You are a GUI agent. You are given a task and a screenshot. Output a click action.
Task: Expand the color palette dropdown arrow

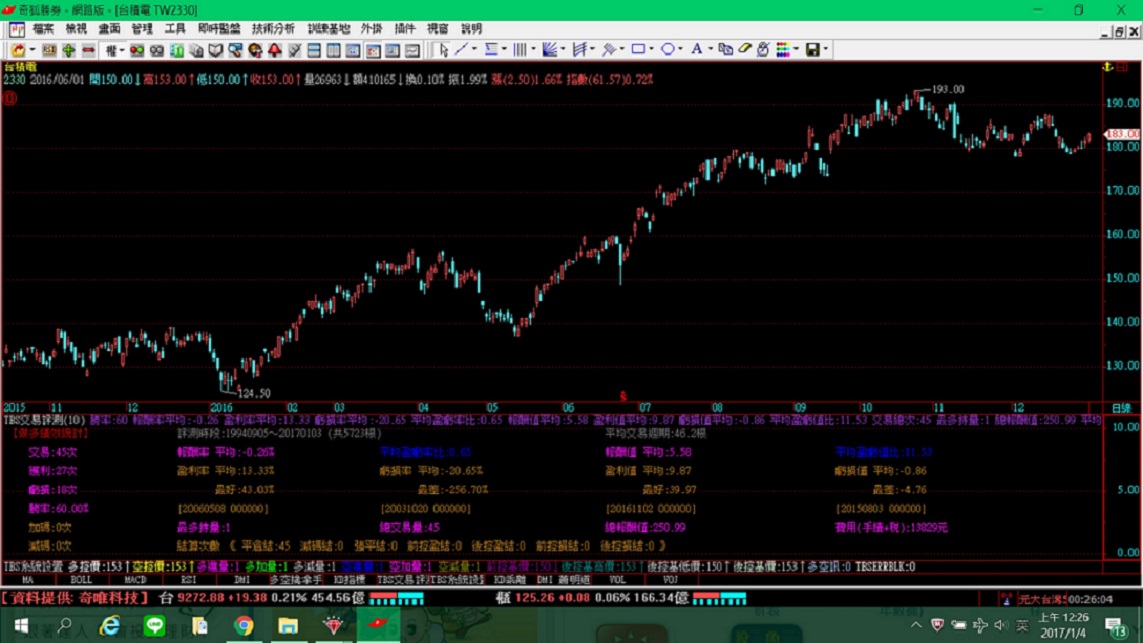click(795, 50)
